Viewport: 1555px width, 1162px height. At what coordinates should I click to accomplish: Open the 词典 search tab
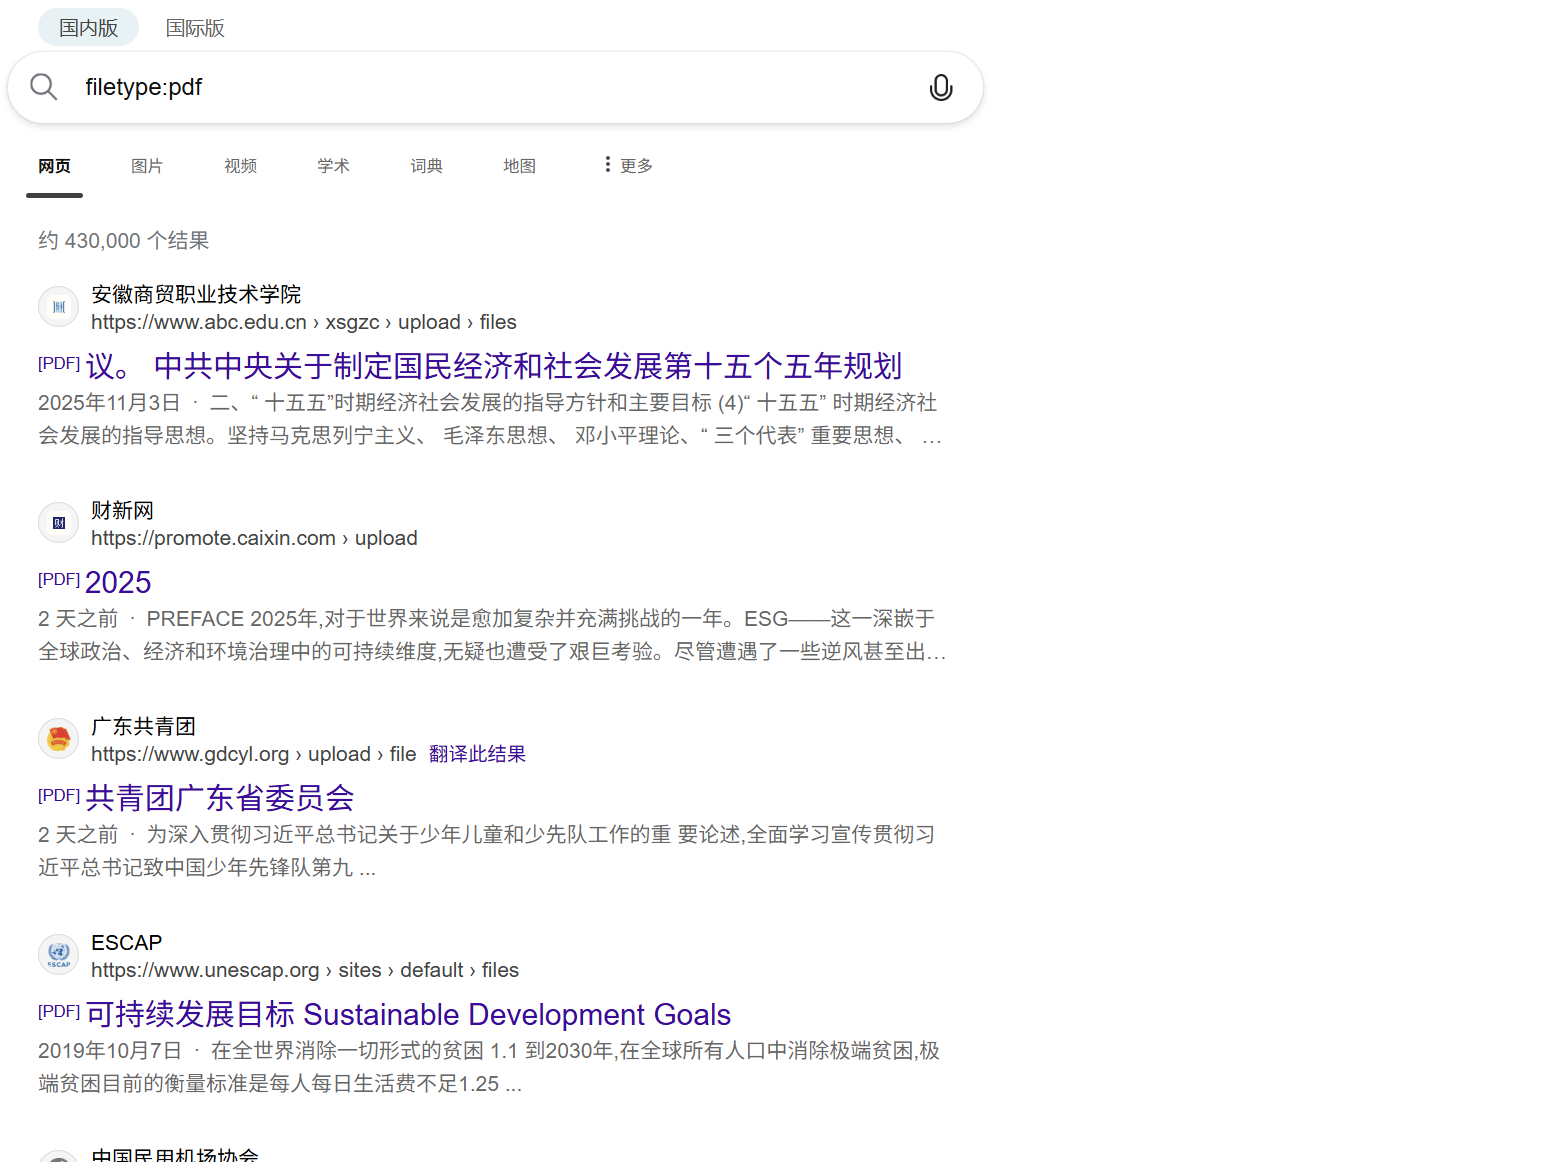426,165
